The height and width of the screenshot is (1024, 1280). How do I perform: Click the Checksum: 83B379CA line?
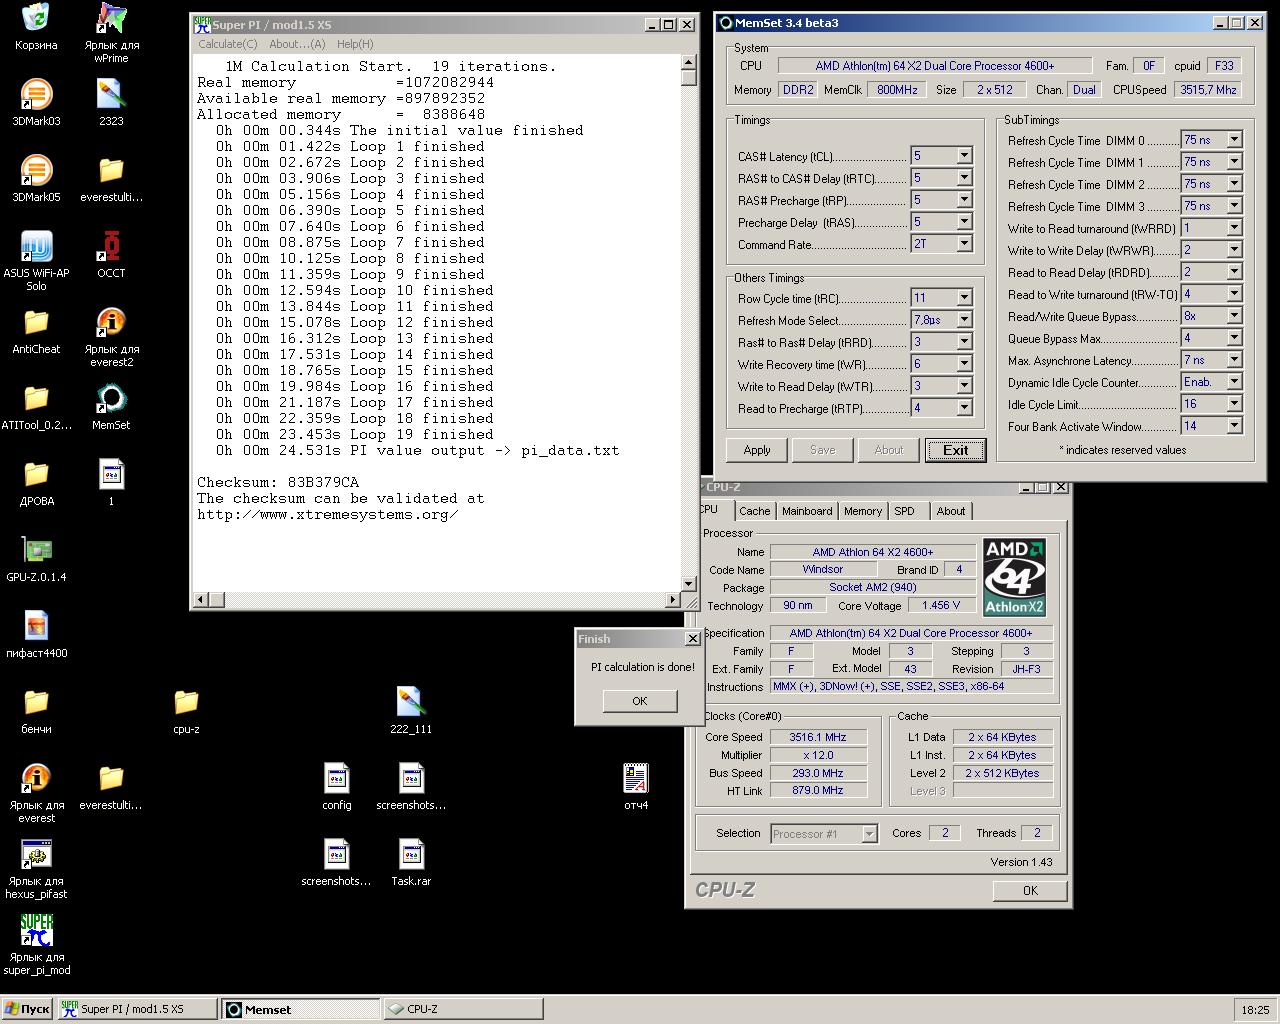pos(277,482)
